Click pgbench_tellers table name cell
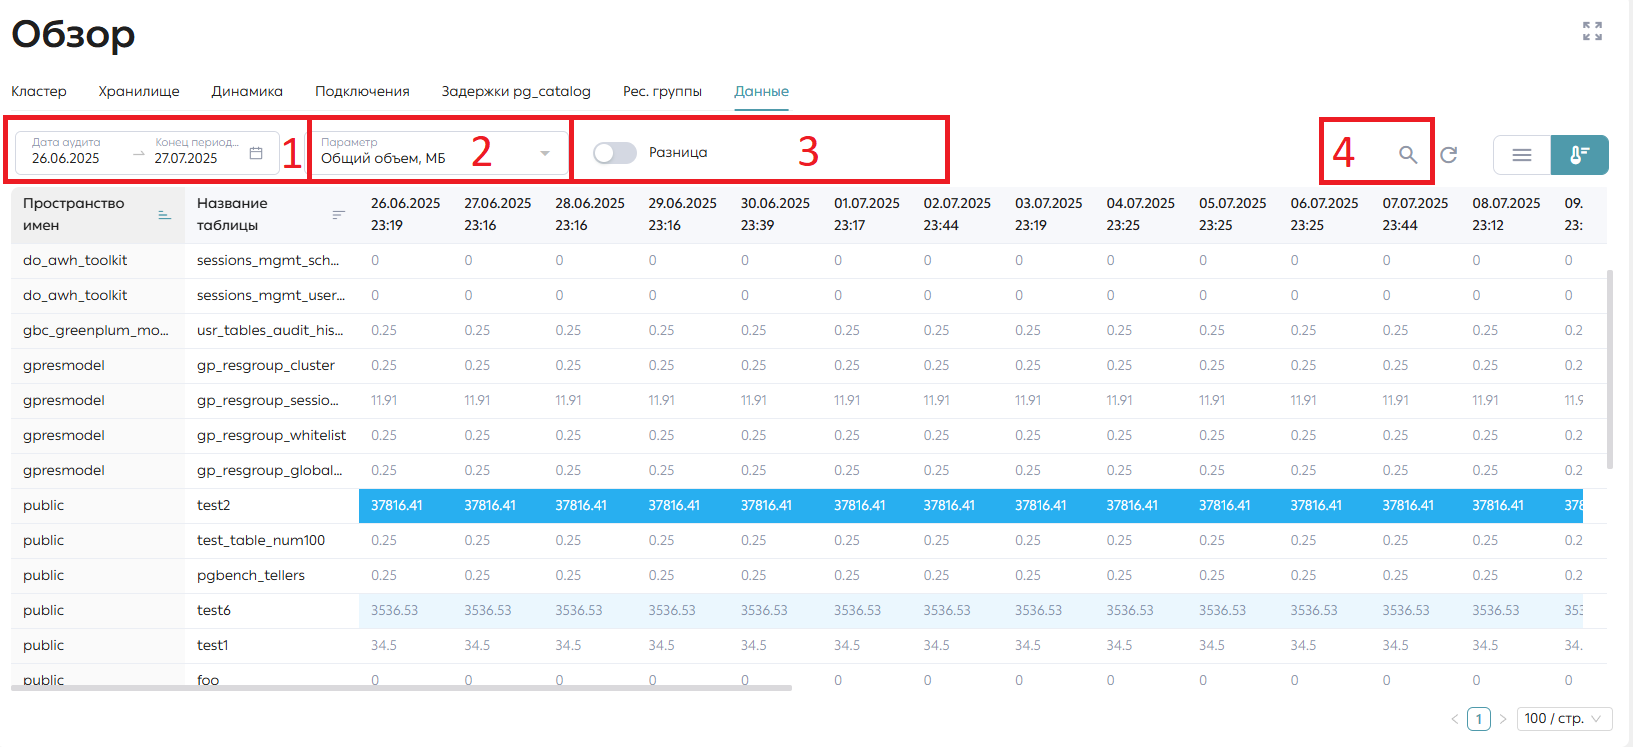Screen dimensions: 1633x747 (271, 575)
